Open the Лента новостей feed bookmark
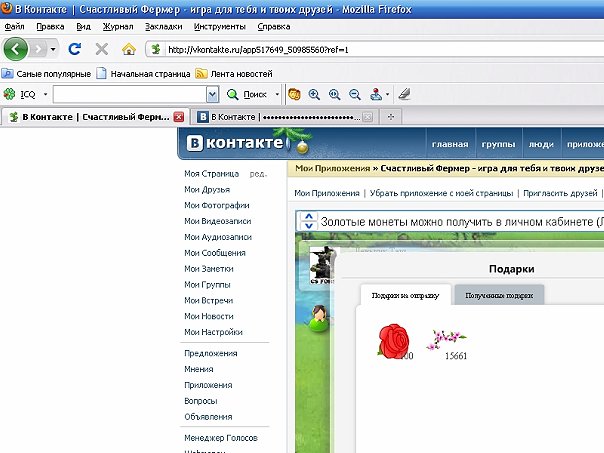Viewport: 604px width, 453px height. pyautogui.click(x=234, y=74)
